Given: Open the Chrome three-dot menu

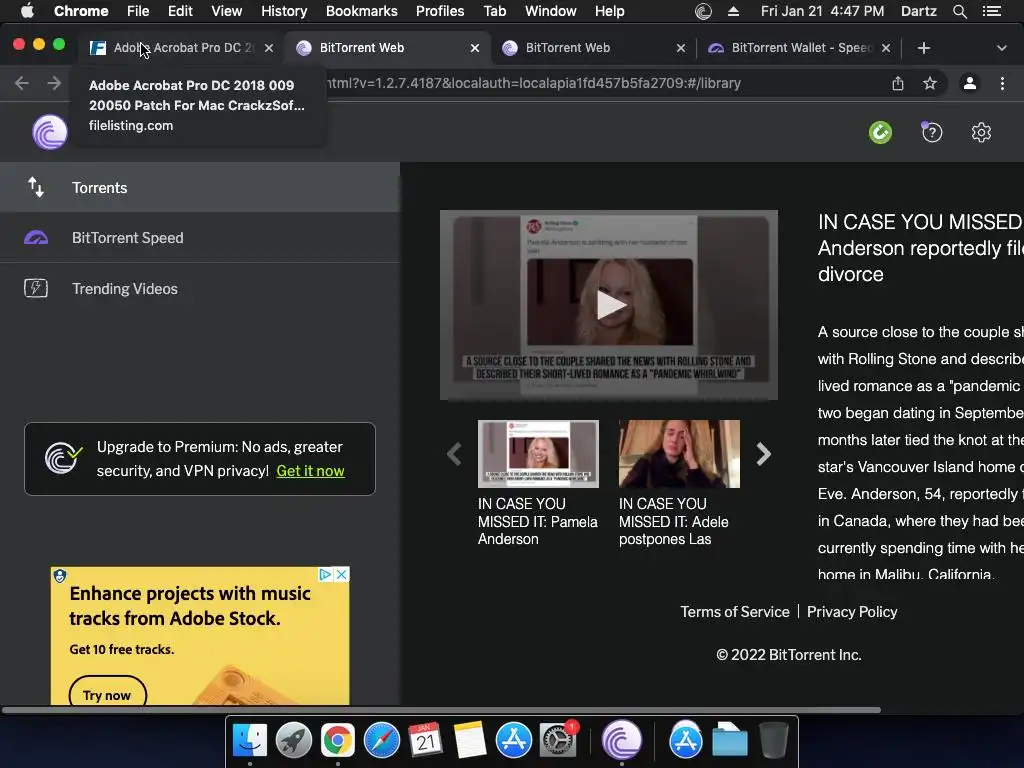Looking at the screenshot, I should (1002, 83).
